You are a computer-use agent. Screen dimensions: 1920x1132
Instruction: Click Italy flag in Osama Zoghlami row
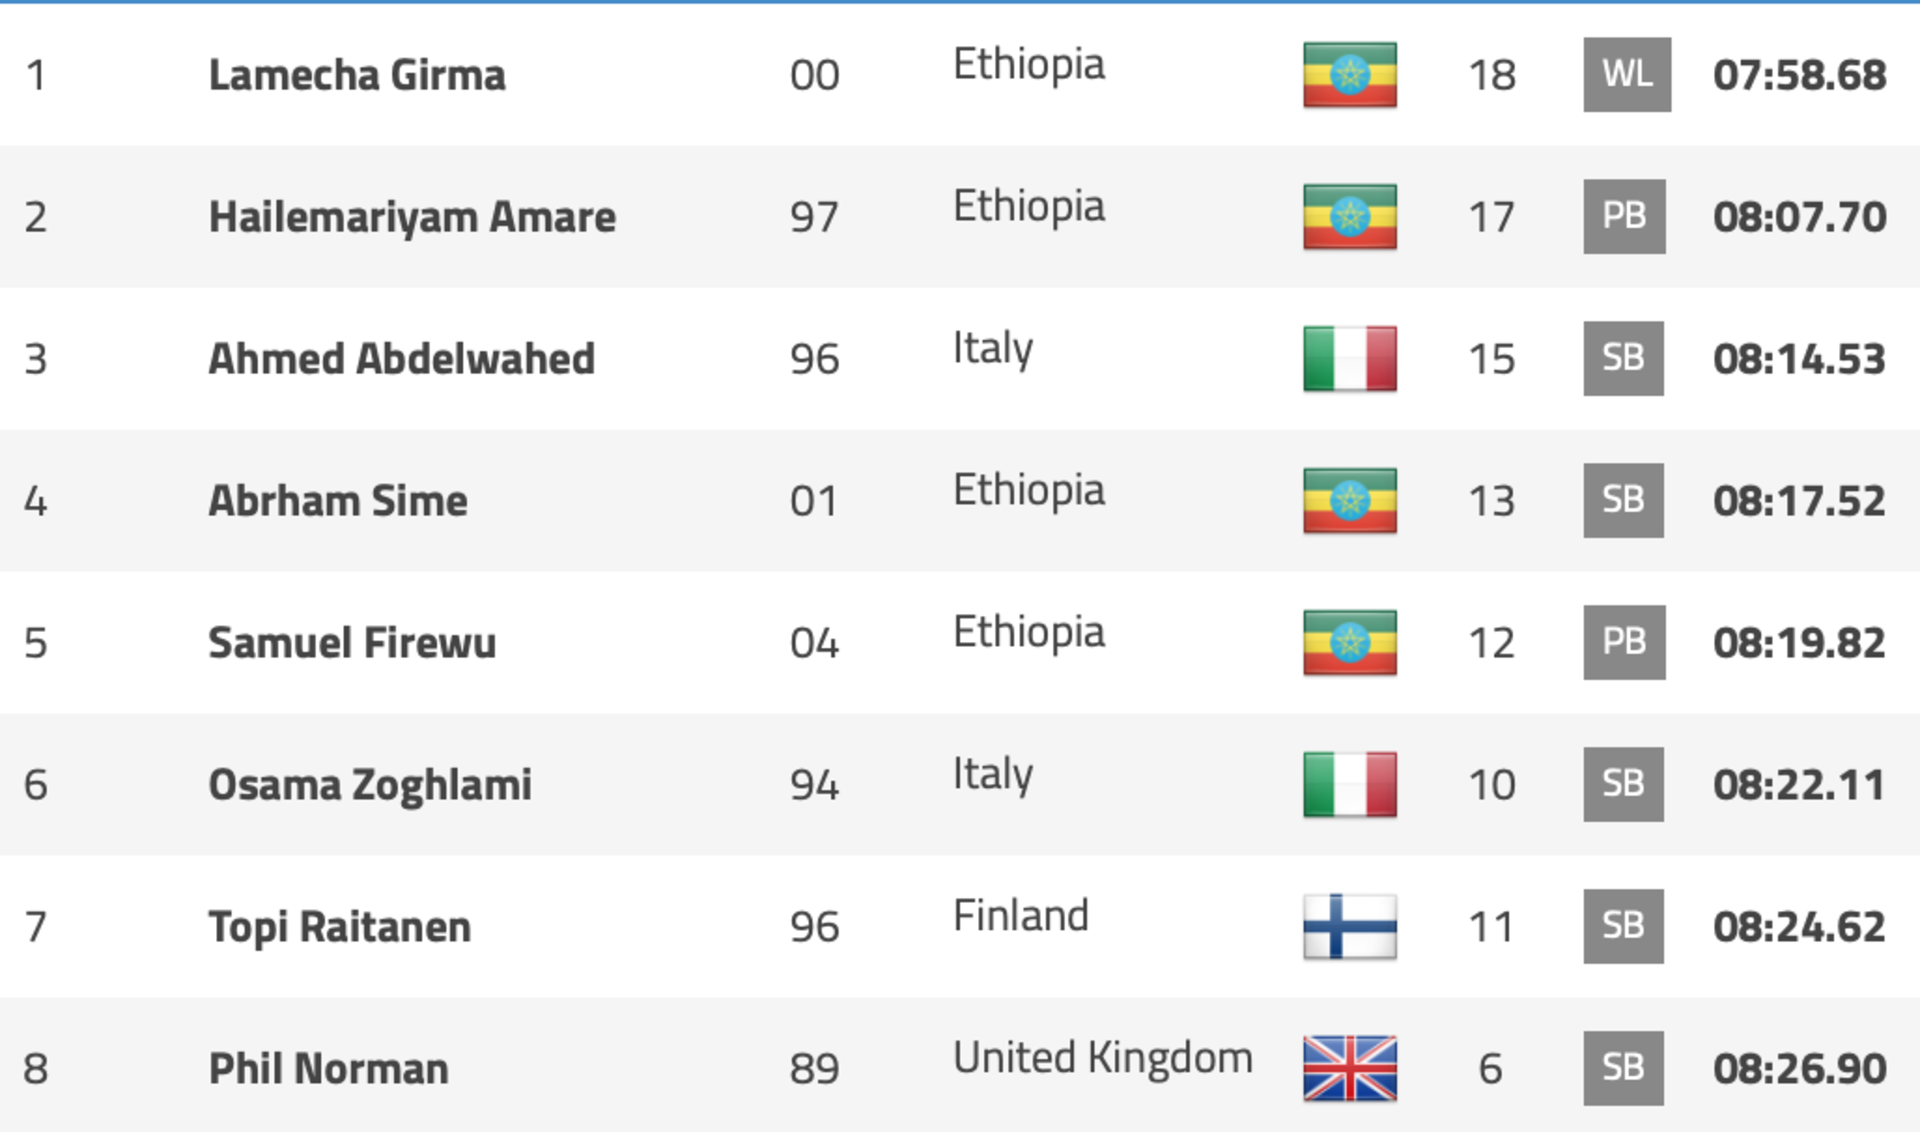(1350, 785)
